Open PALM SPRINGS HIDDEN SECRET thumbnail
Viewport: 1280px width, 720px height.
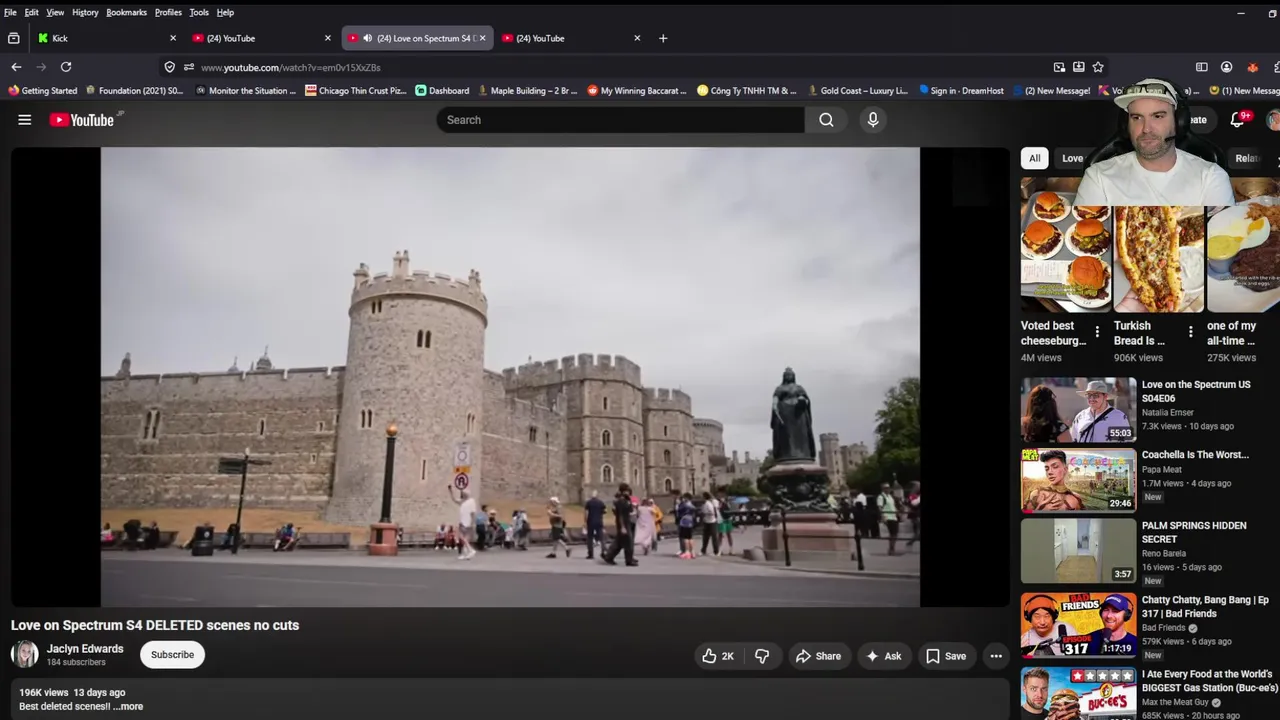coord(1078,551)
